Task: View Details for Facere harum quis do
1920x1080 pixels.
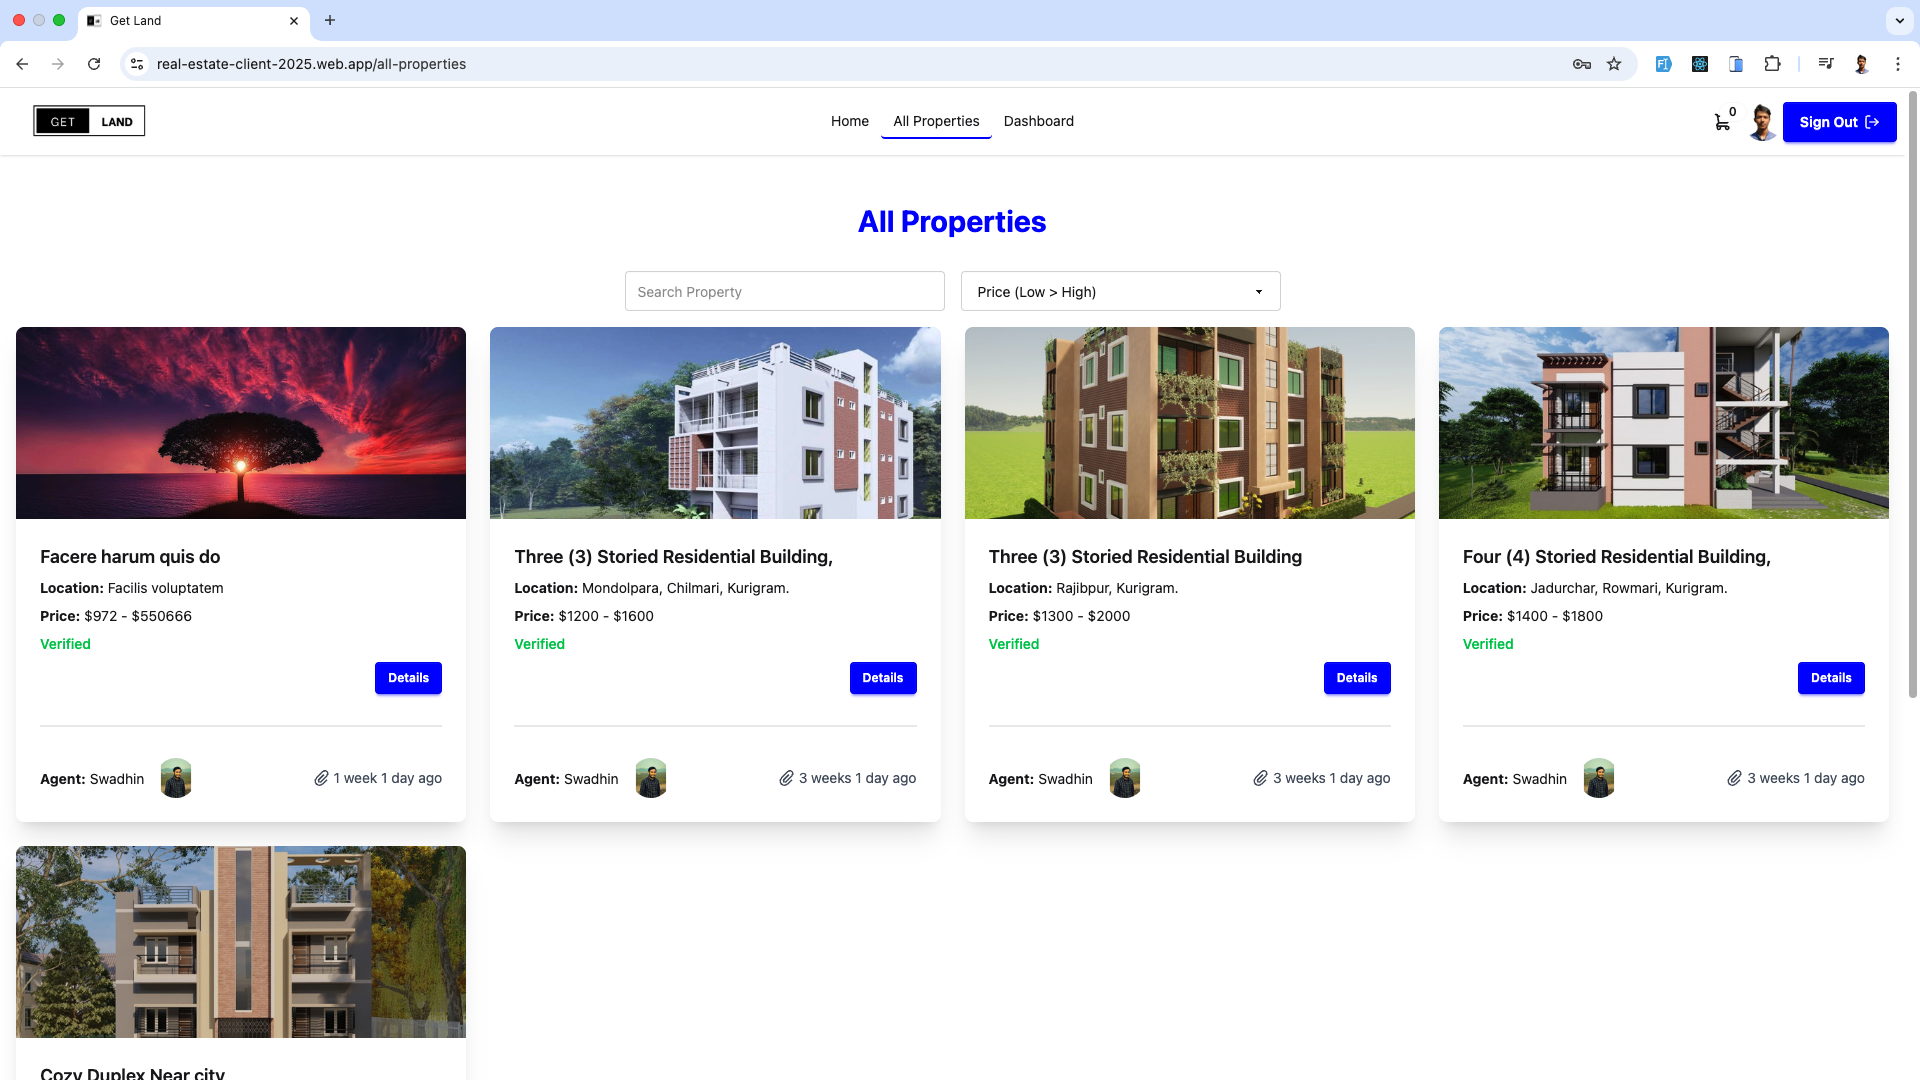Action: [x=408, y=678]
